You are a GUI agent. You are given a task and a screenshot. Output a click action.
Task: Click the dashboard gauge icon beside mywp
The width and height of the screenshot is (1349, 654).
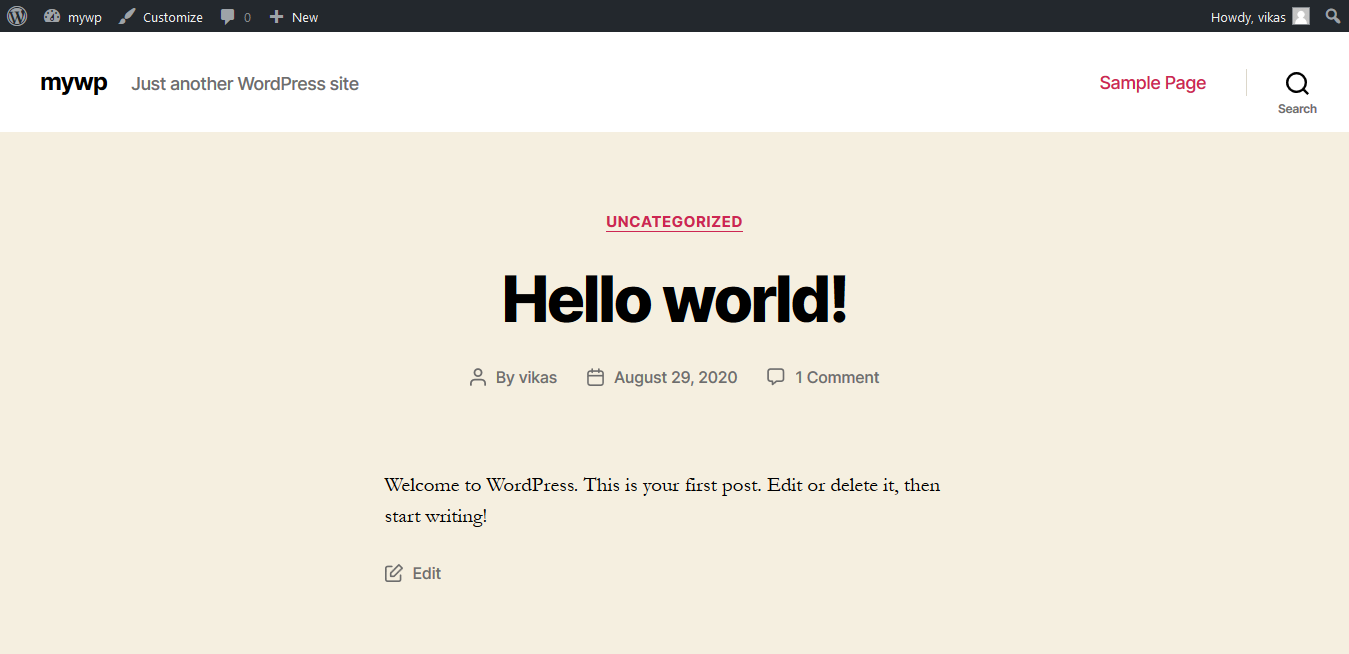(52, 16)
